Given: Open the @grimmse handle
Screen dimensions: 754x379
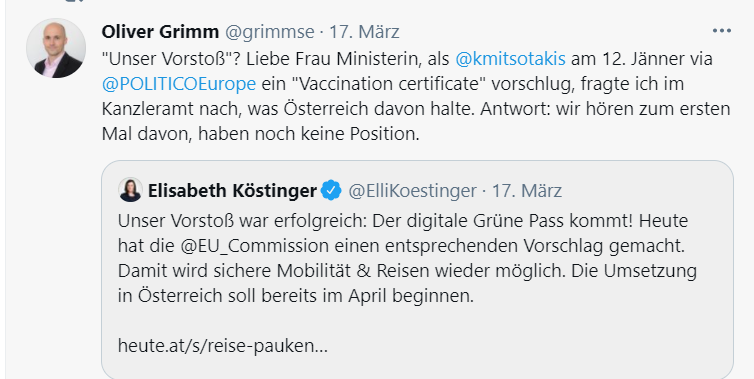Looking at the screenshot, I should click(x=270, y=32).
